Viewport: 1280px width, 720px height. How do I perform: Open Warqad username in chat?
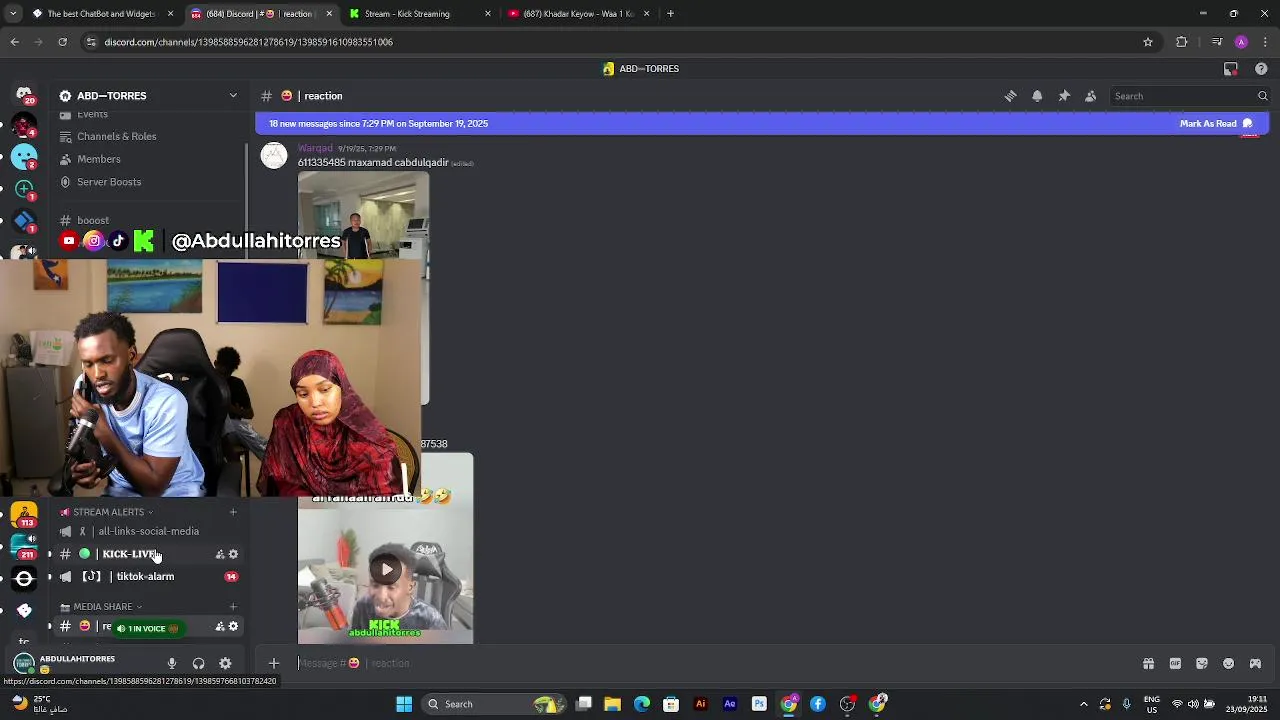coord(315,148)
